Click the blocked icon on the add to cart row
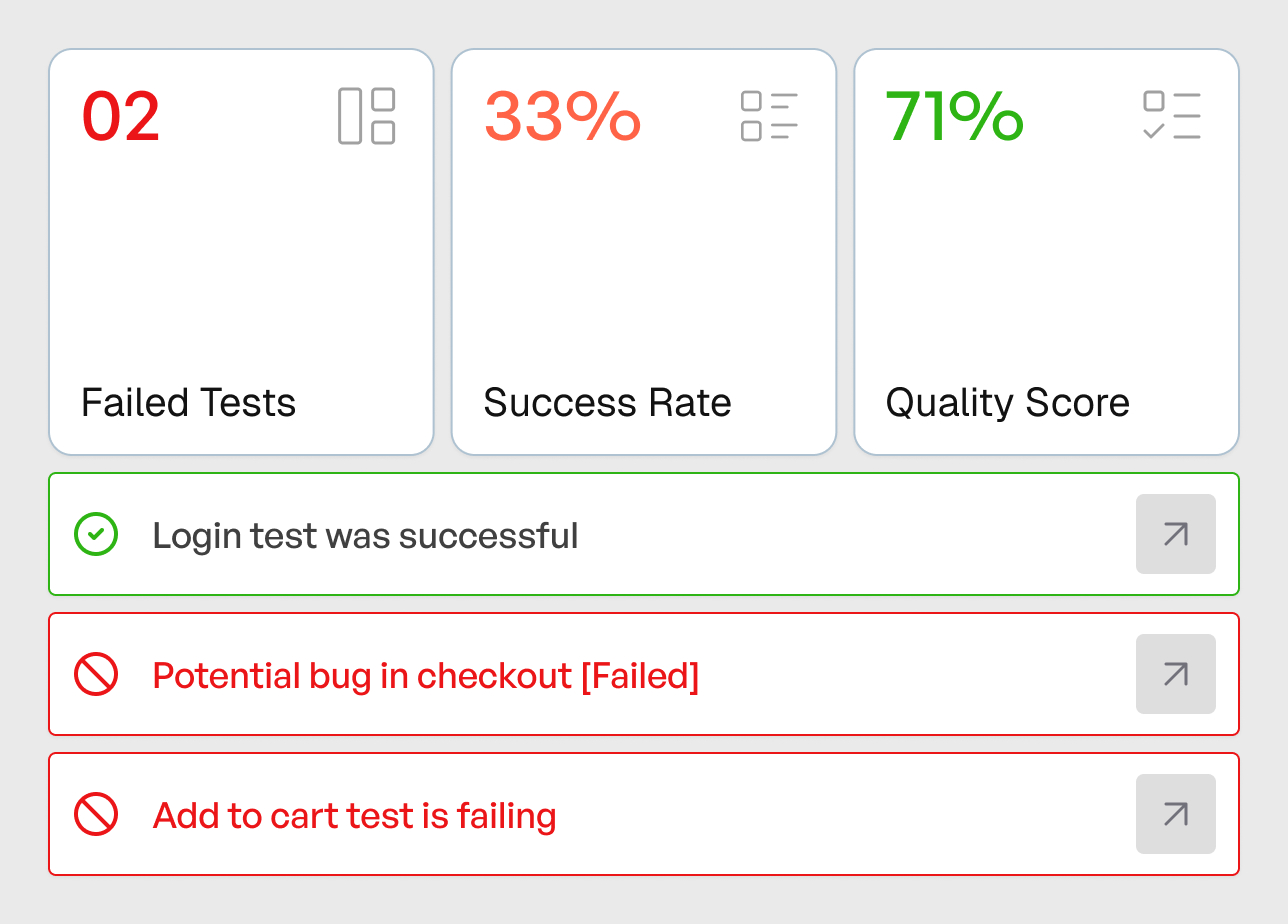Screen dimensions: 1288x924 pos(95,814)
